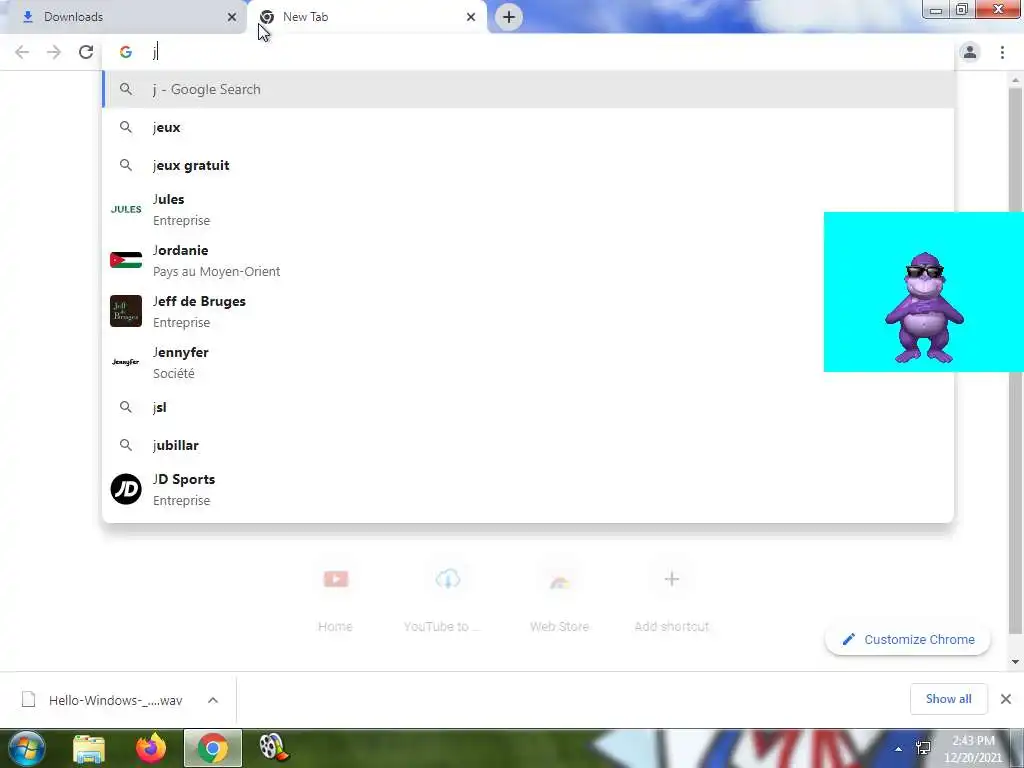Select the 'jeux' search suggestion
This screenshot has height=768, width=1024.
(528, 127)
